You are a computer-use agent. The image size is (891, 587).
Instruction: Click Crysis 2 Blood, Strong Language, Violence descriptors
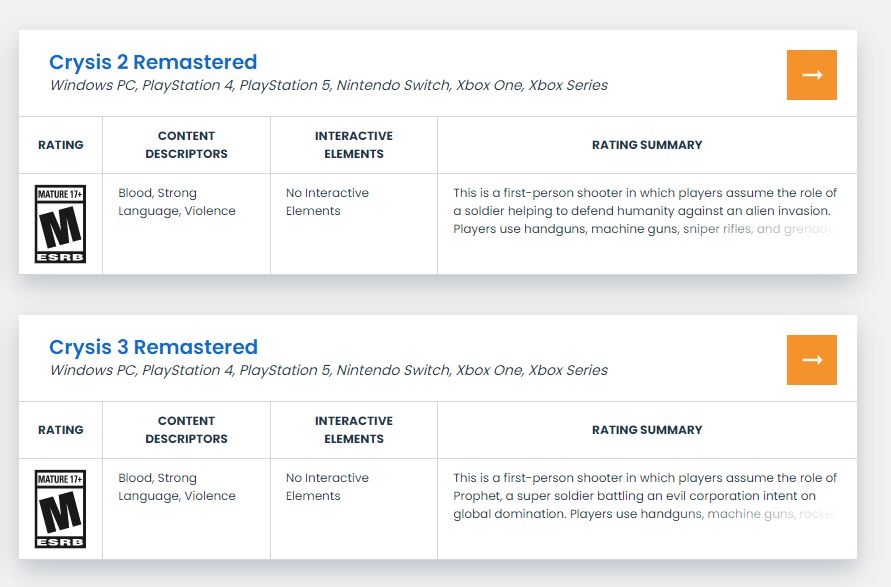coord(177,202)
